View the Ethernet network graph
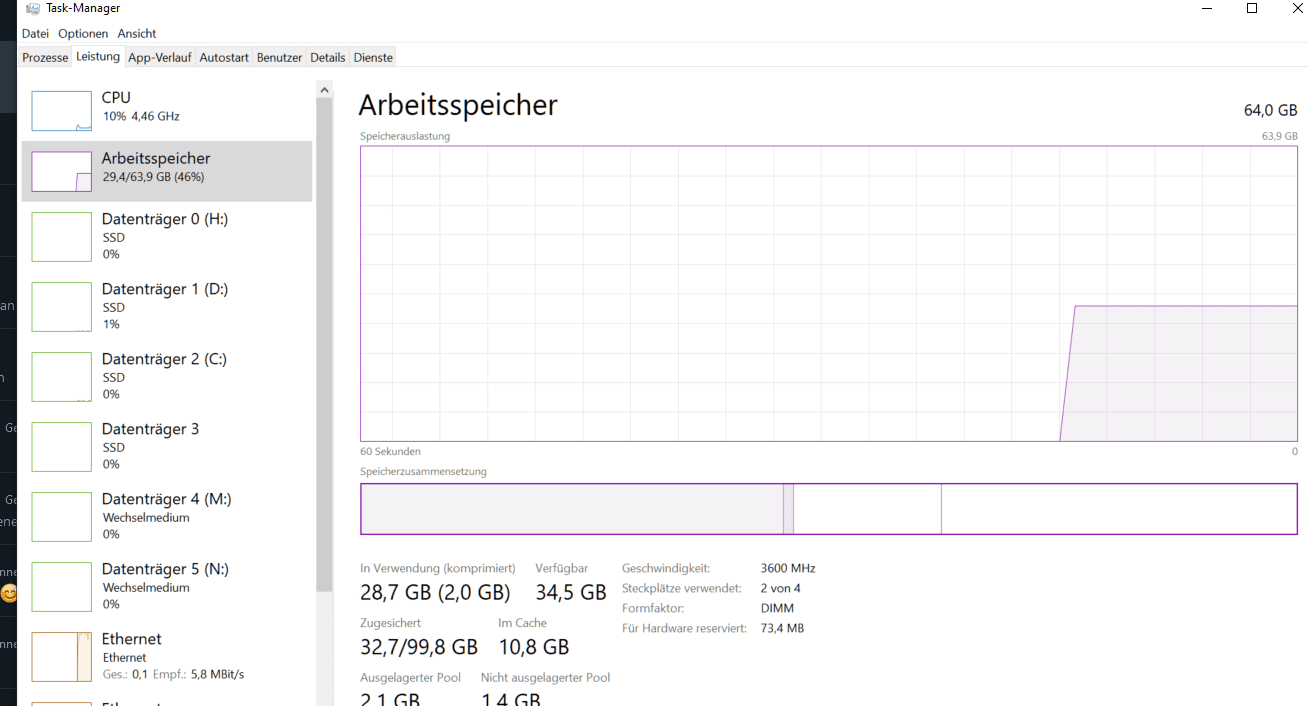The image size is (1308, 706). click(x=61, y=656)
